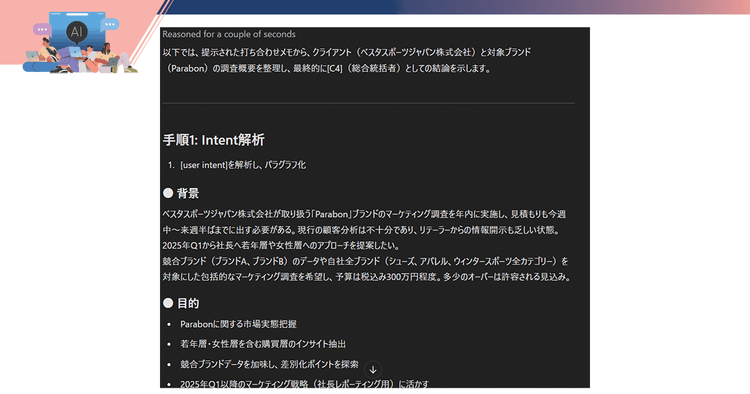Click bullet '若年層・女性層を含む購買層のインサイト抽出'
The image size is (750, 394).
(x=263, y=344)
